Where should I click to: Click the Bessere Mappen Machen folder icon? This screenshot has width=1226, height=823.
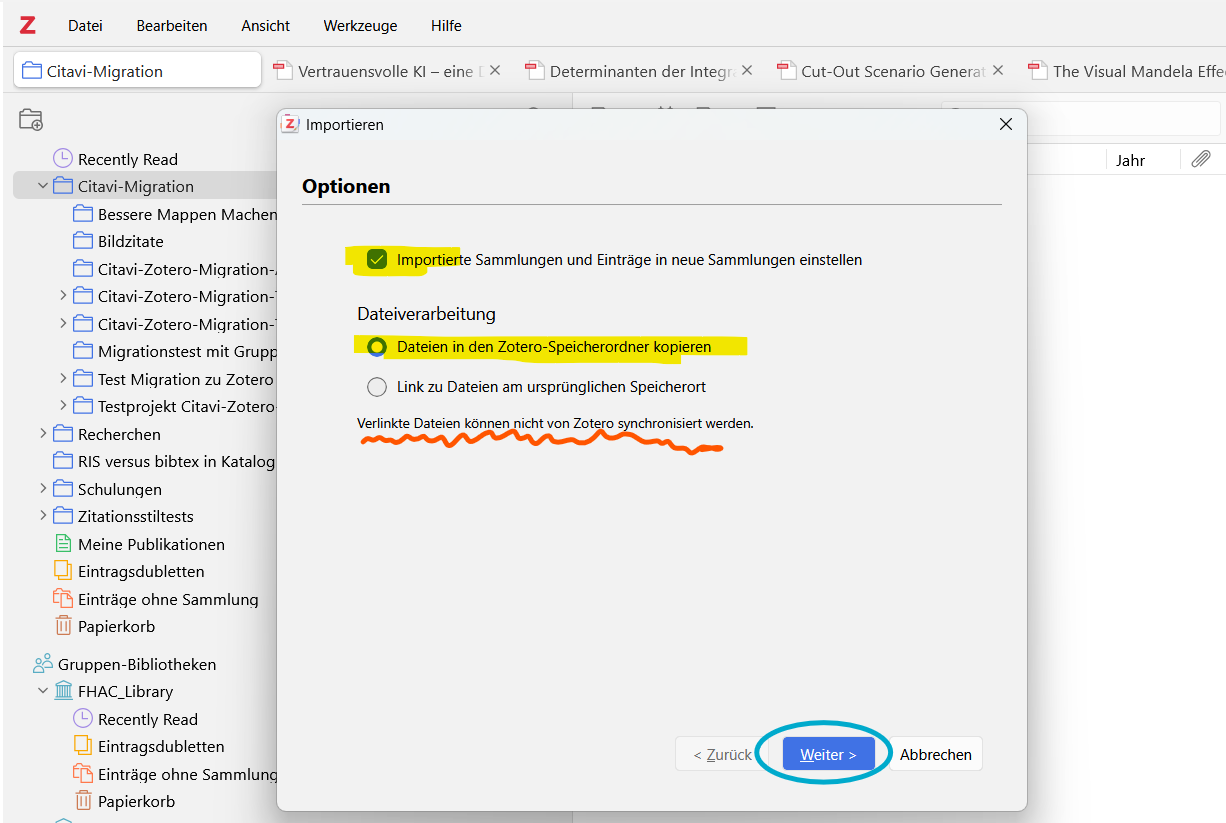click(x=82, y=214)
